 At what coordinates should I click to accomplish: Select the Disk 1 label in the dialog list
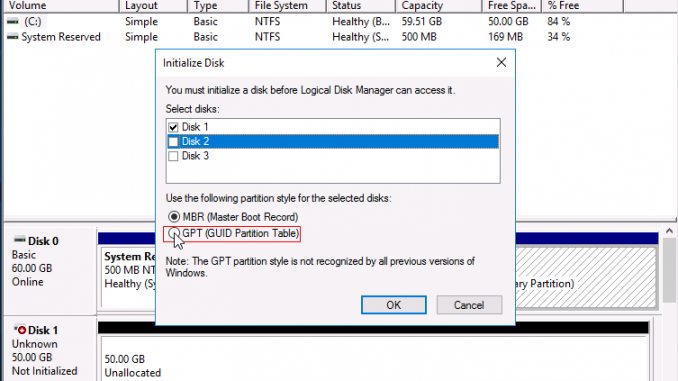point(195,127)
